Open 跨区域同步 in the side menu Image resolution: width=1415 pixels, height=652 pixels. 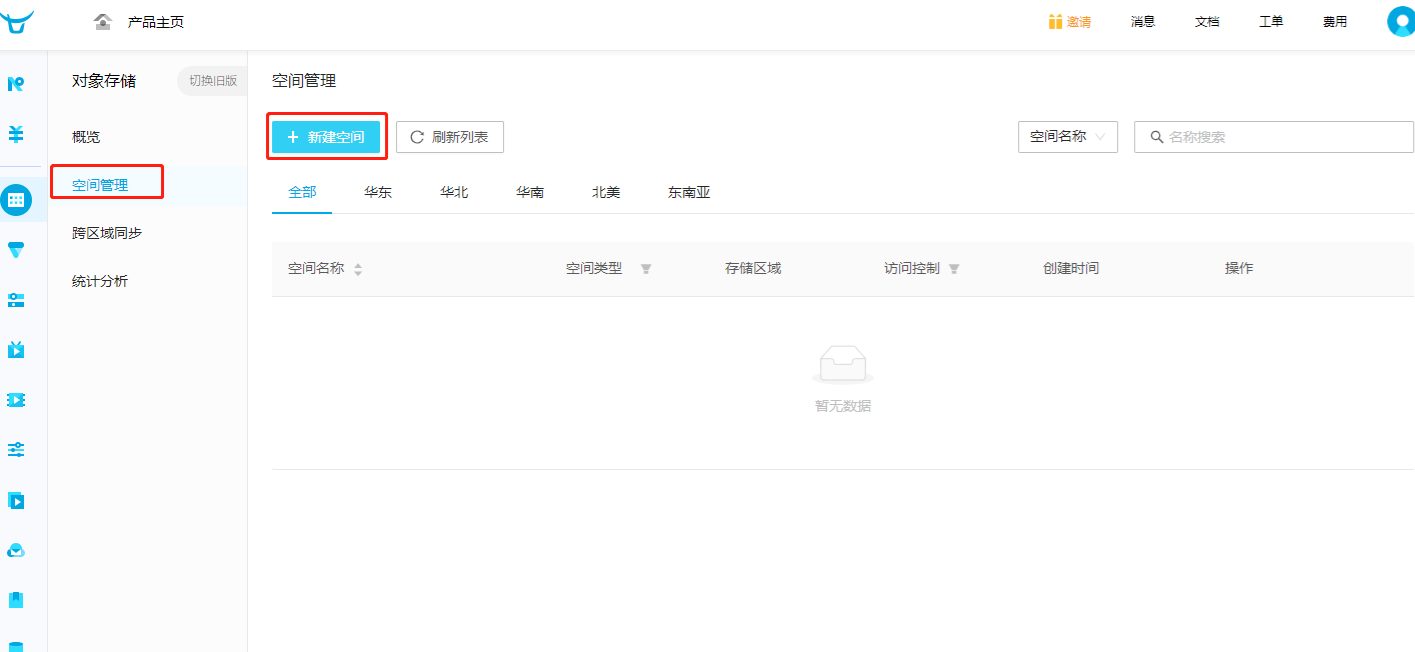click(x=107, y=233)
